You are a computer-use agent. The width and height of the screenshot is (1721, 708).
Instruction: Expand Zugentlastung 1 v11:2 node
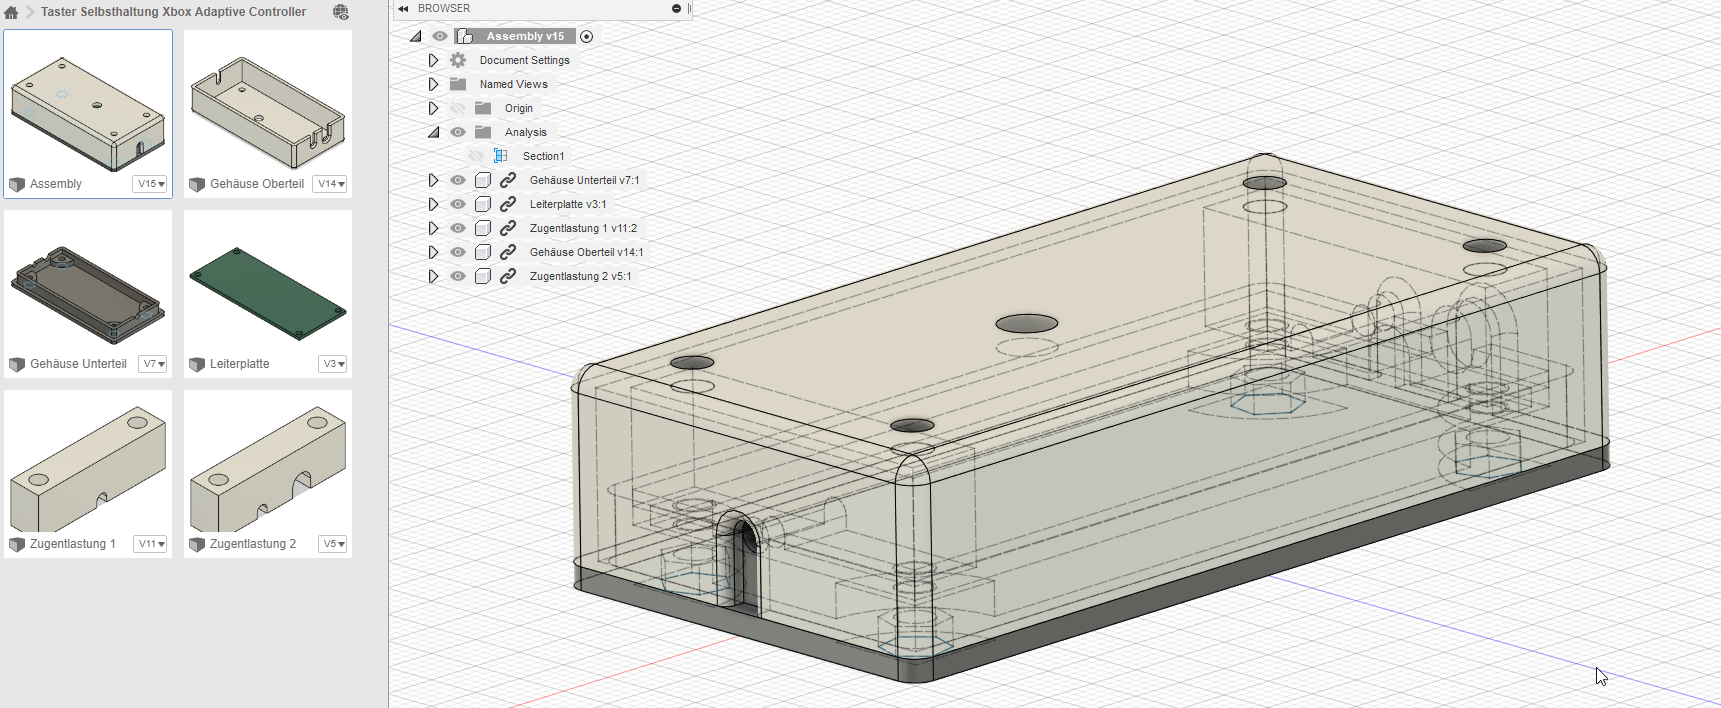[x=433, y=228]
